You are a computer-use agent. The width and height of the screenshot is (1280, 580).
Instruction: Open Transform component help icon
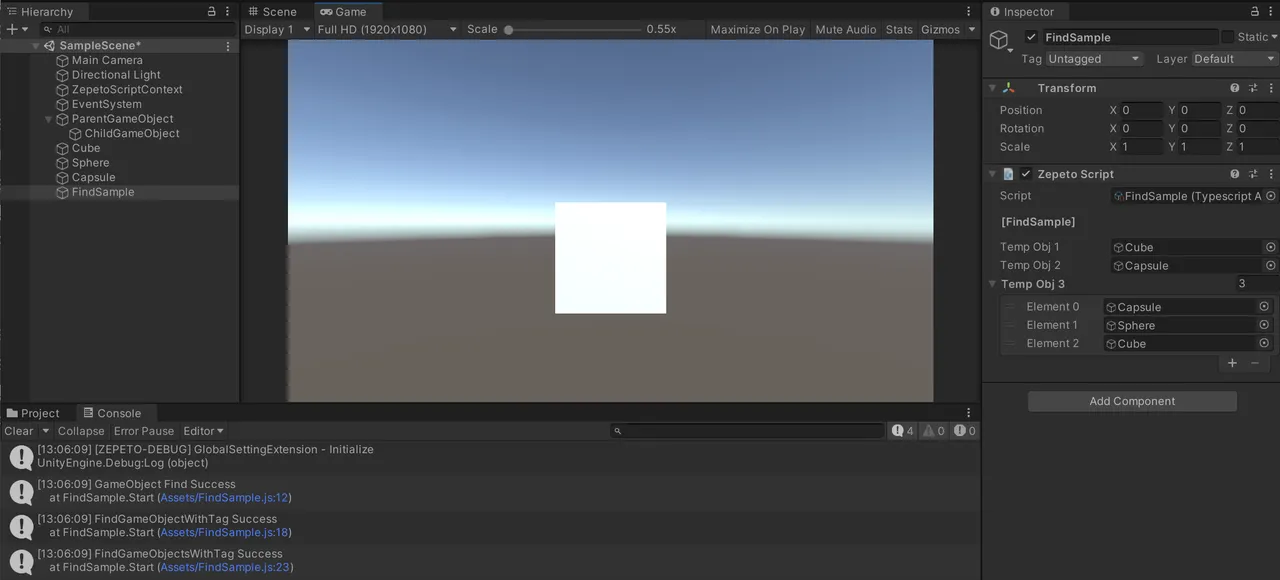(1237, 88)
